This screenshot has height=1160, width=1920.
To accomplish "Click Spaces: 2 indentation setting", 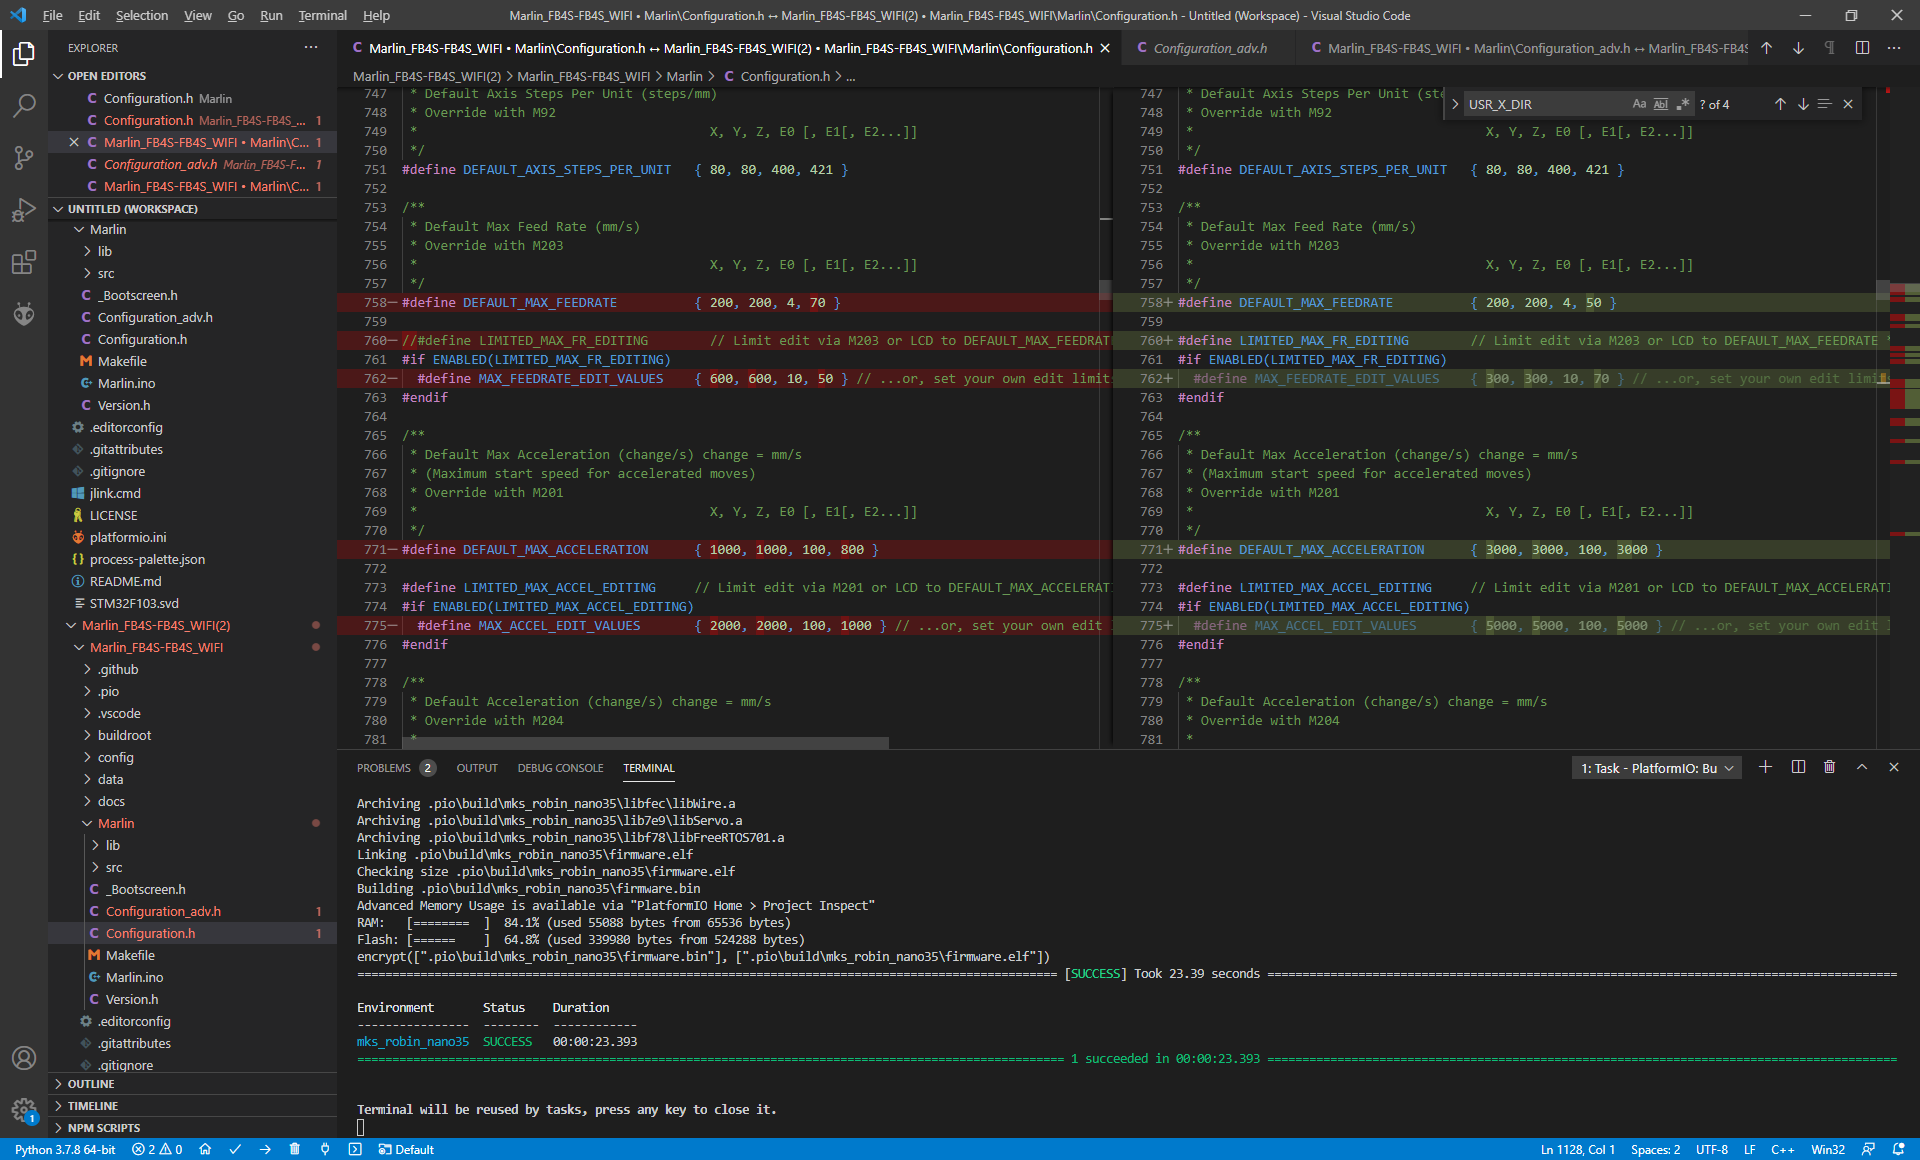I will point(1655,1149).
